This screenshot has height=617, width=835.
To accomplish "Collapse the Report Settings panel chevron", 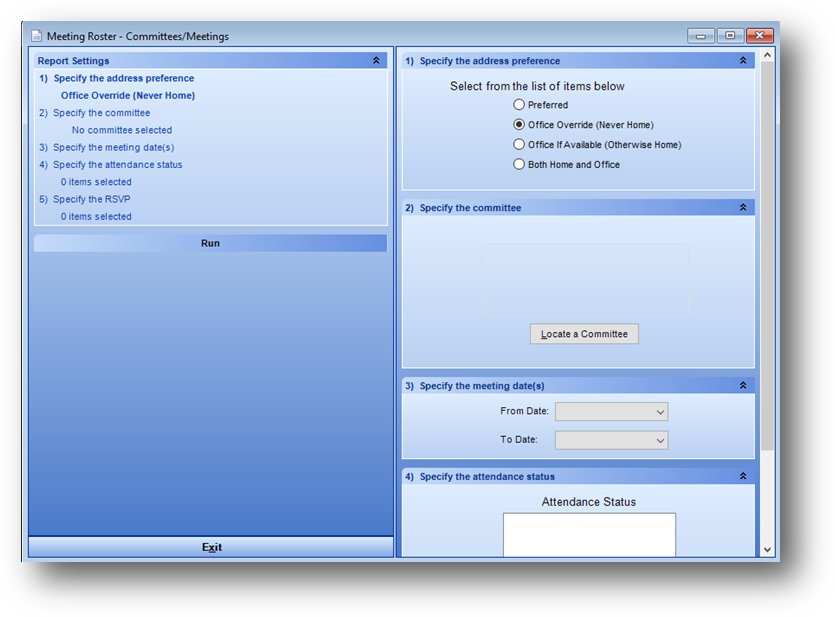I will pos(376,61).
